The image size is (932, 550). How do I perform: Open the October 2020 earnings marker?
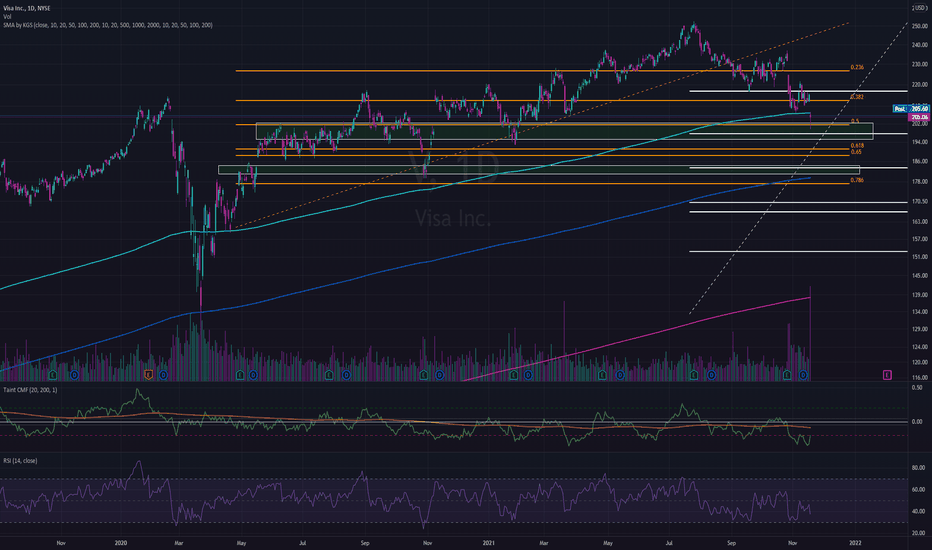pyautogui.click(x=423, y=375)
